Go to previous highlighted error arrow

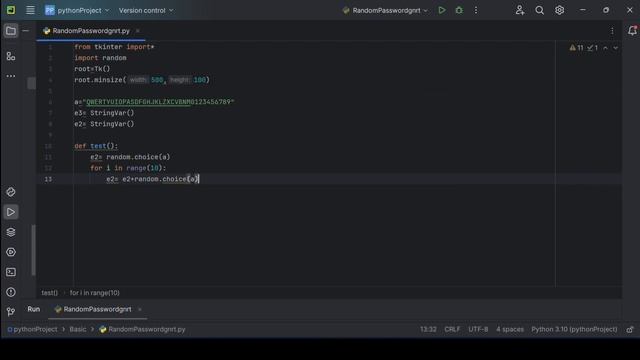point(605,48)
